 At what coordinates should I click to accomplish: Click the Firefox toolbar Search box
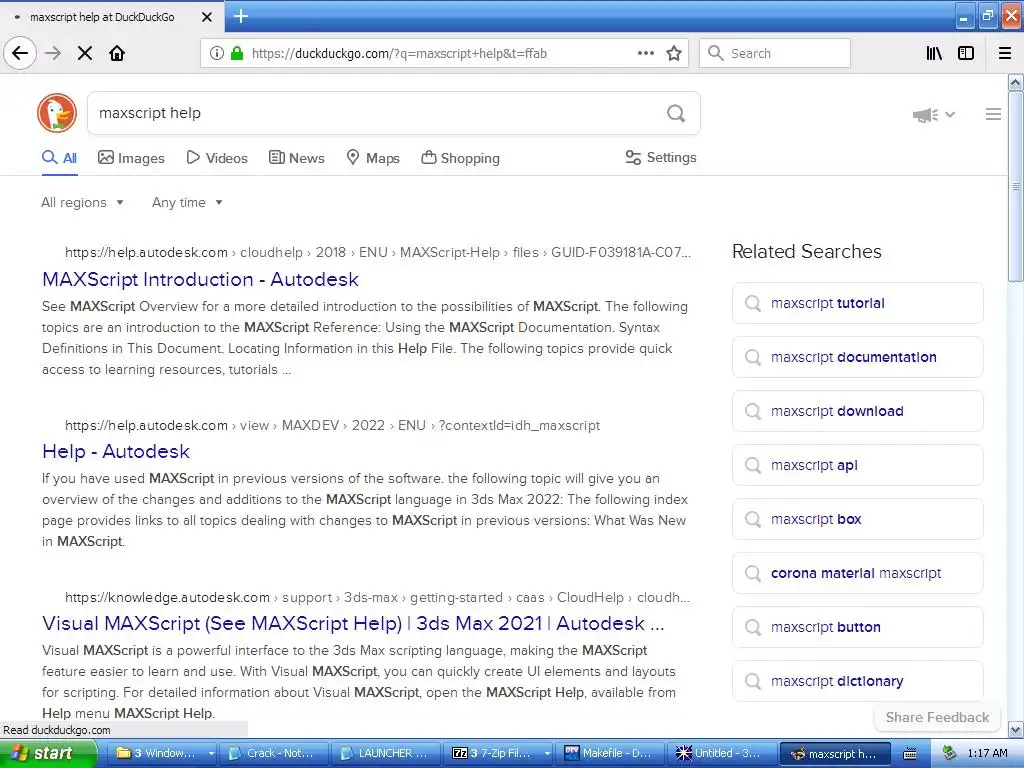click(x=775, y=54)
